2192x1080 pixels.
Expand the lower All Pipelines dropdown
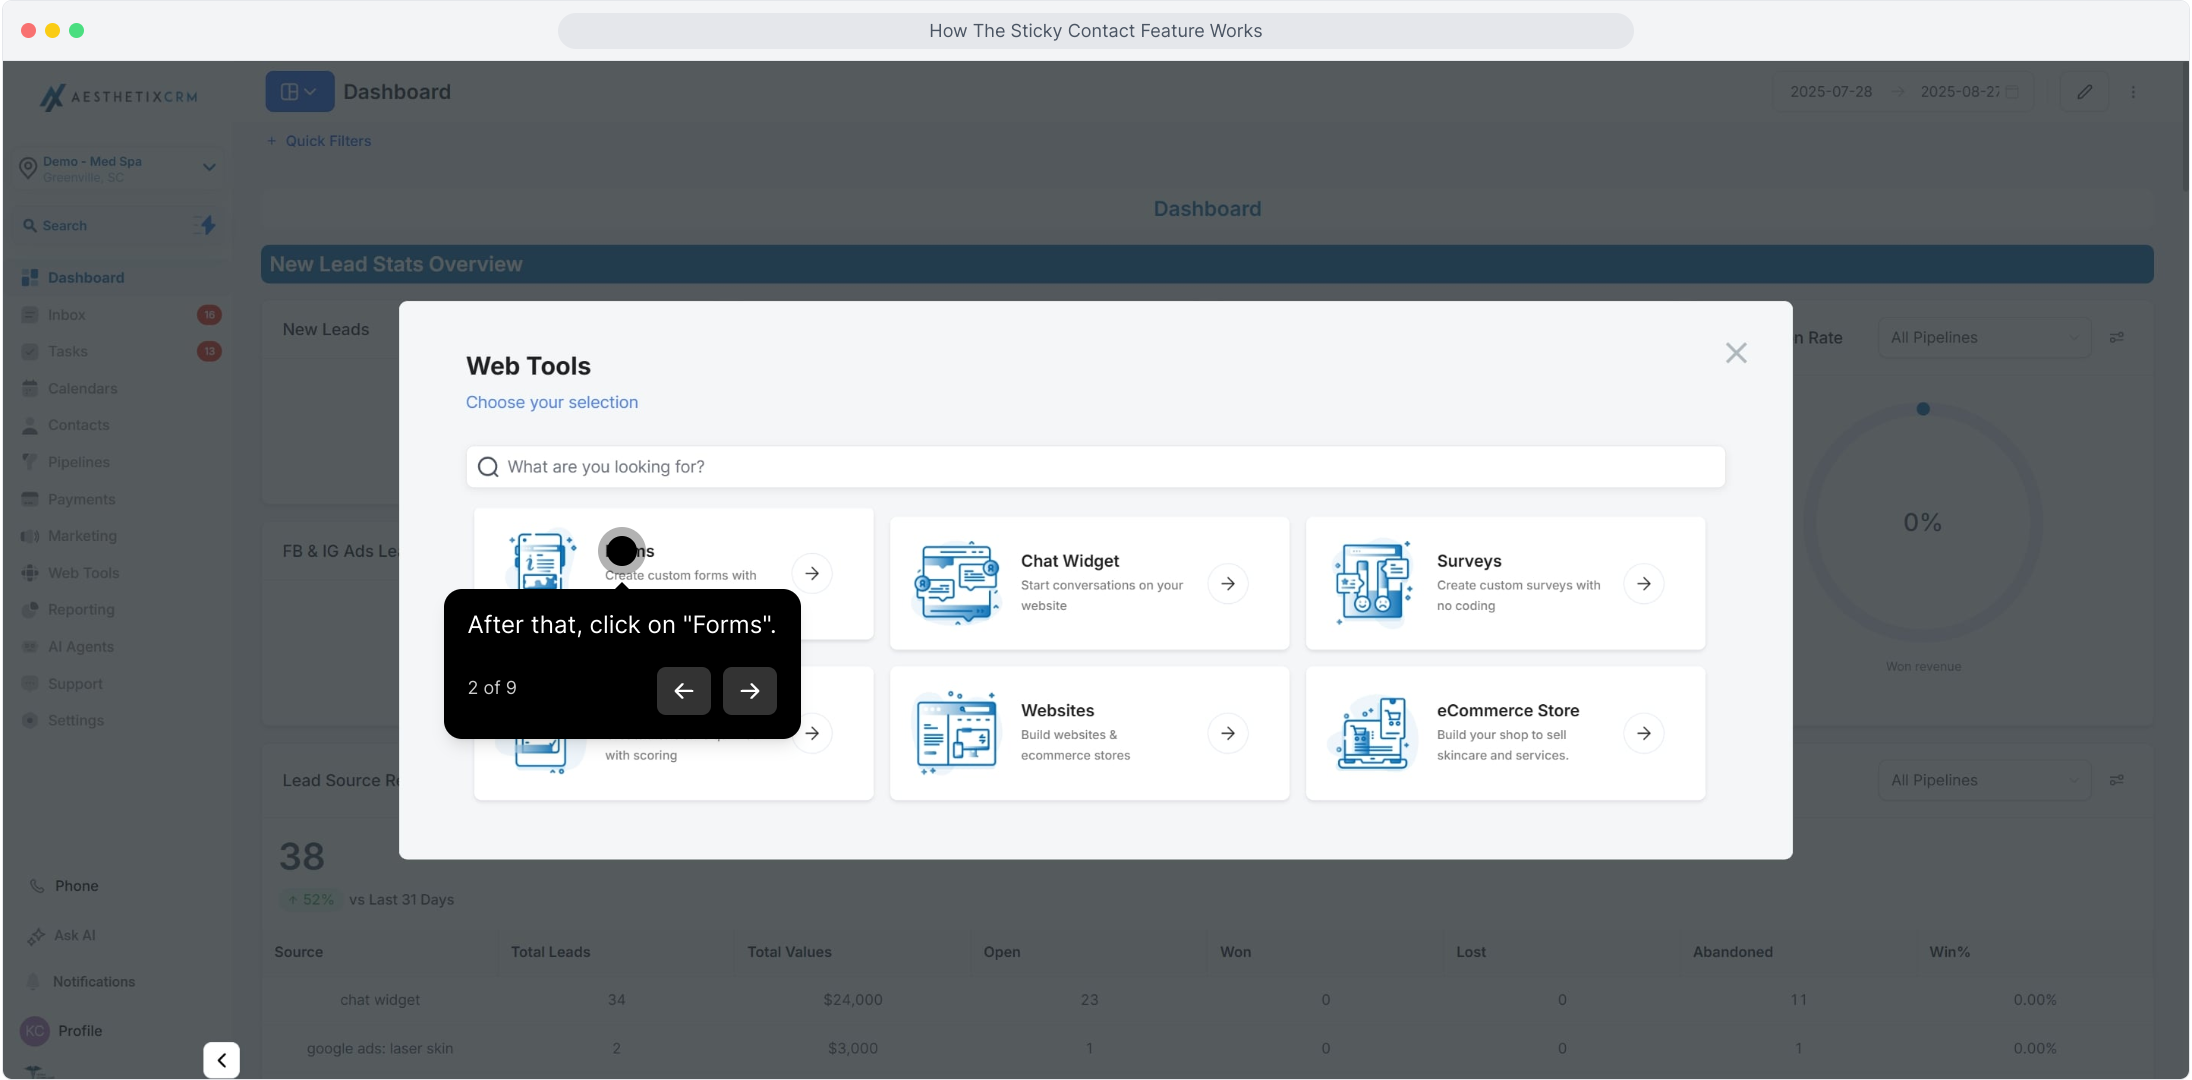tap(1985, 781)
